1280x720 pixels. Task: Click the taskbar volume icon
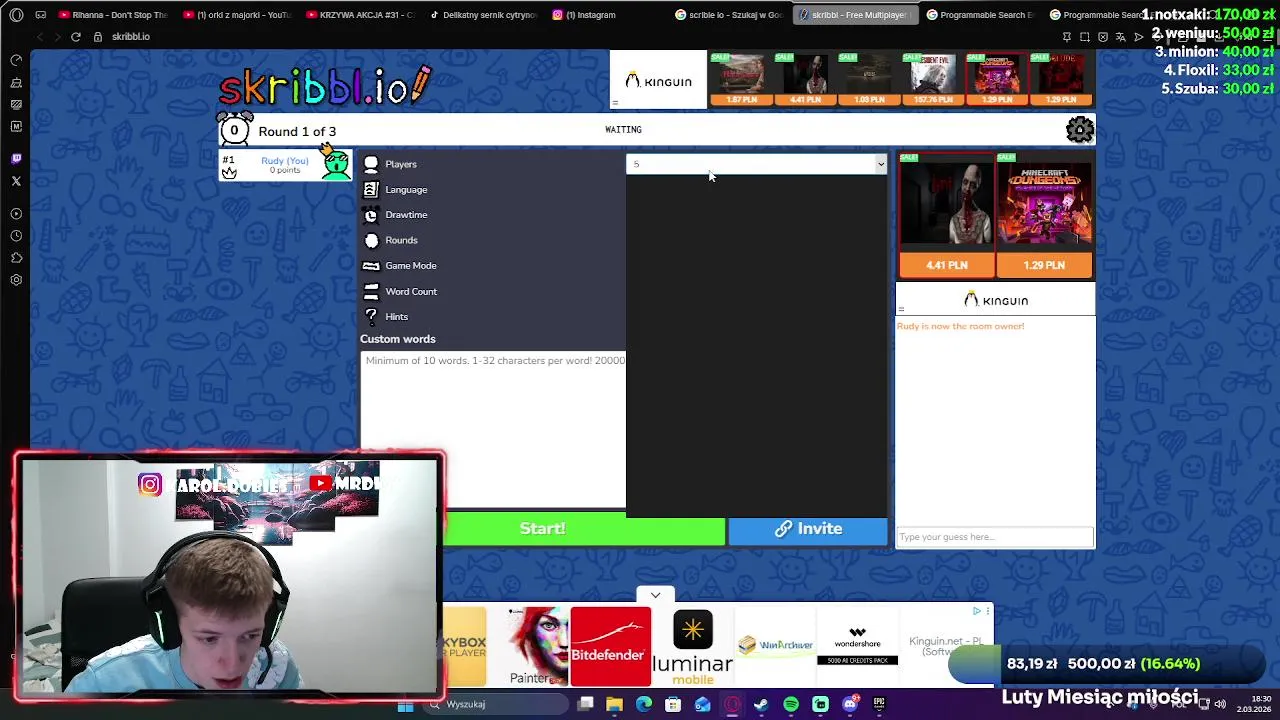1220,704
